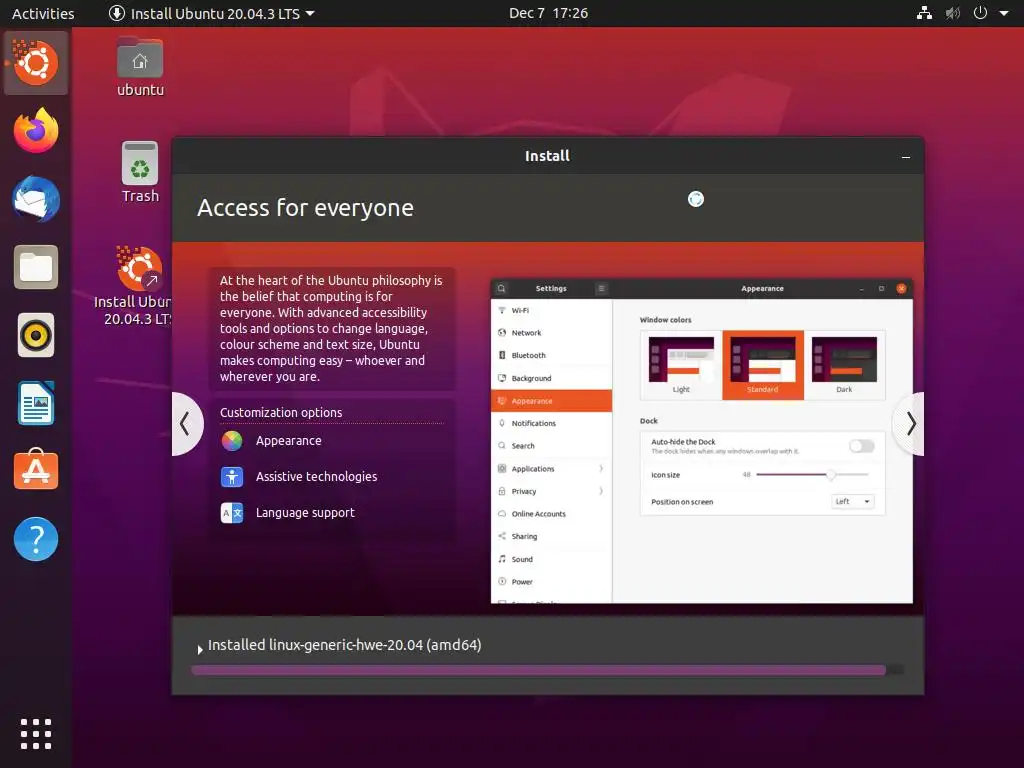Minimize the Install window
Screen dimensions: 1024x768
pos(906,157)
